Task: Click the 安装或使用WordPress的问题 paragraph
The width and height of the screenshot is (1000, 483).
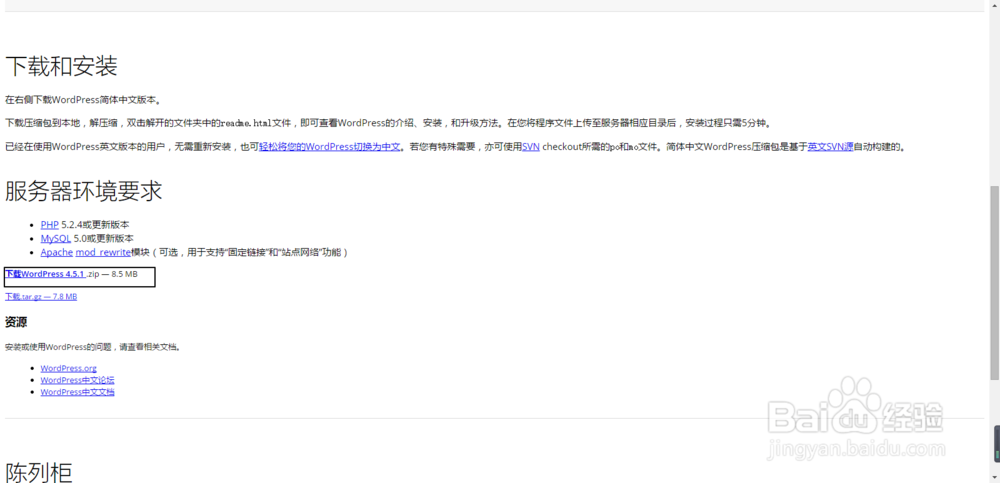Action: click(x=92, y=348)
